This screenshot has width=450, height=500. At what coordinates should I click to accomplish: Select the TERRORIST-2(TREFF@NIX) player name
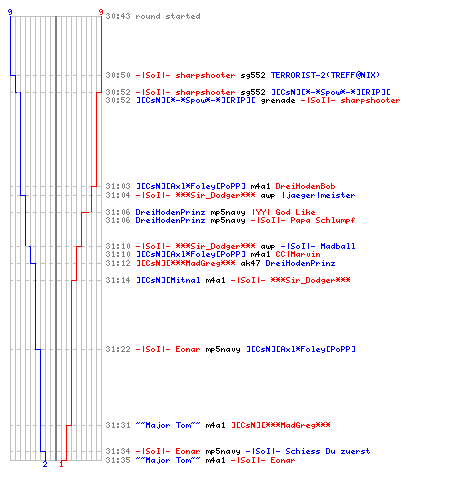coord(325,75)
